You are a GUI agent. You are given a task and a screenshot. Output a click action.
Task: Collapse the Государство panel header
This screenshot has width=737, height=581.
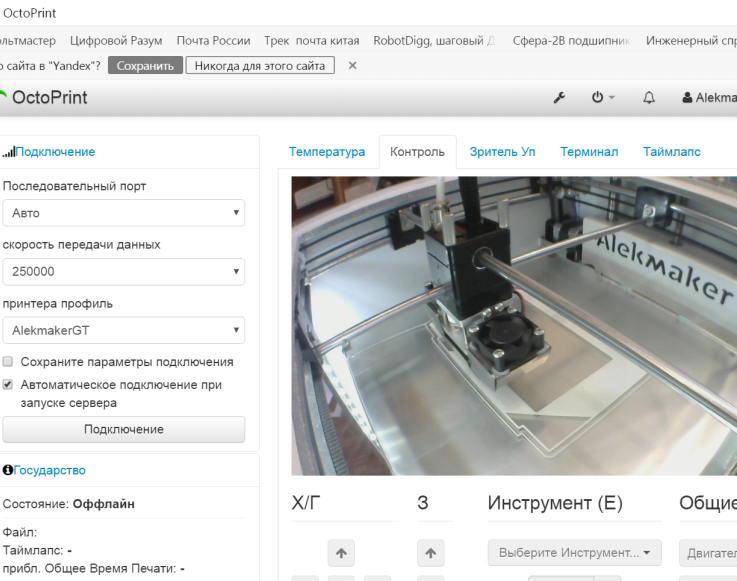tap(49, 470)
